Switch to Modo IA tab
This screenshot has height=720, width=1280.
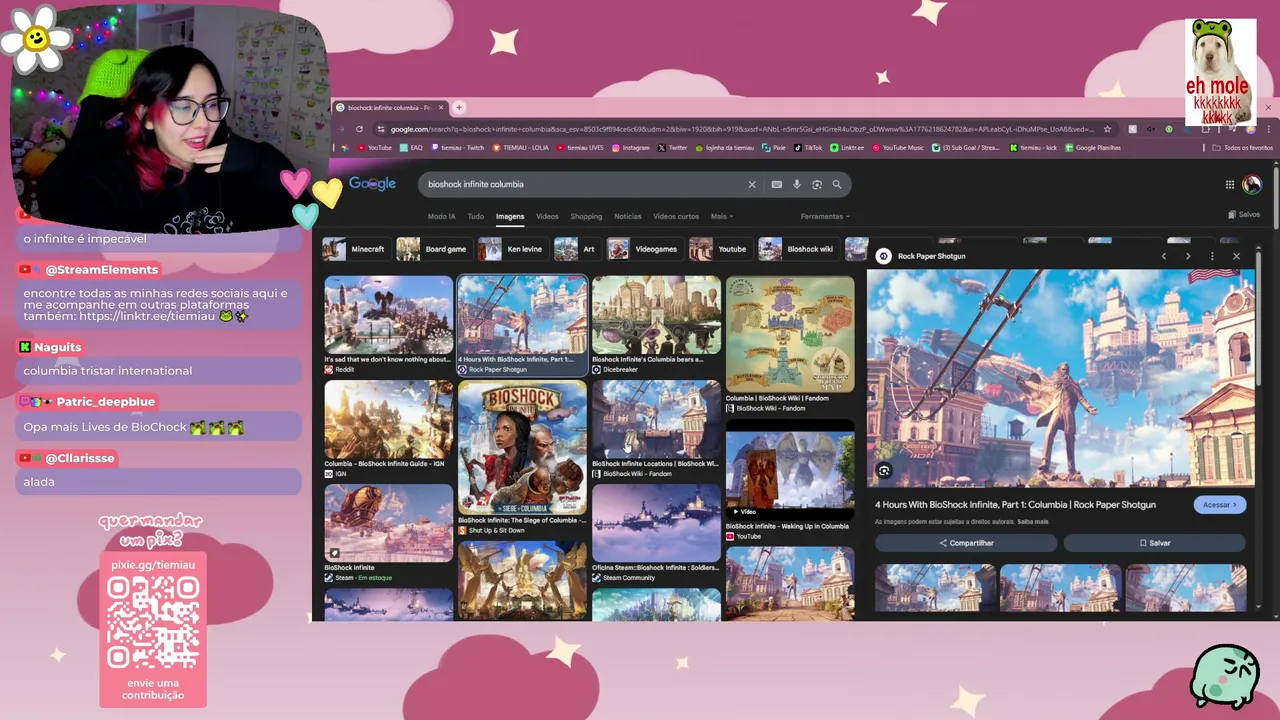pos(441,216)
